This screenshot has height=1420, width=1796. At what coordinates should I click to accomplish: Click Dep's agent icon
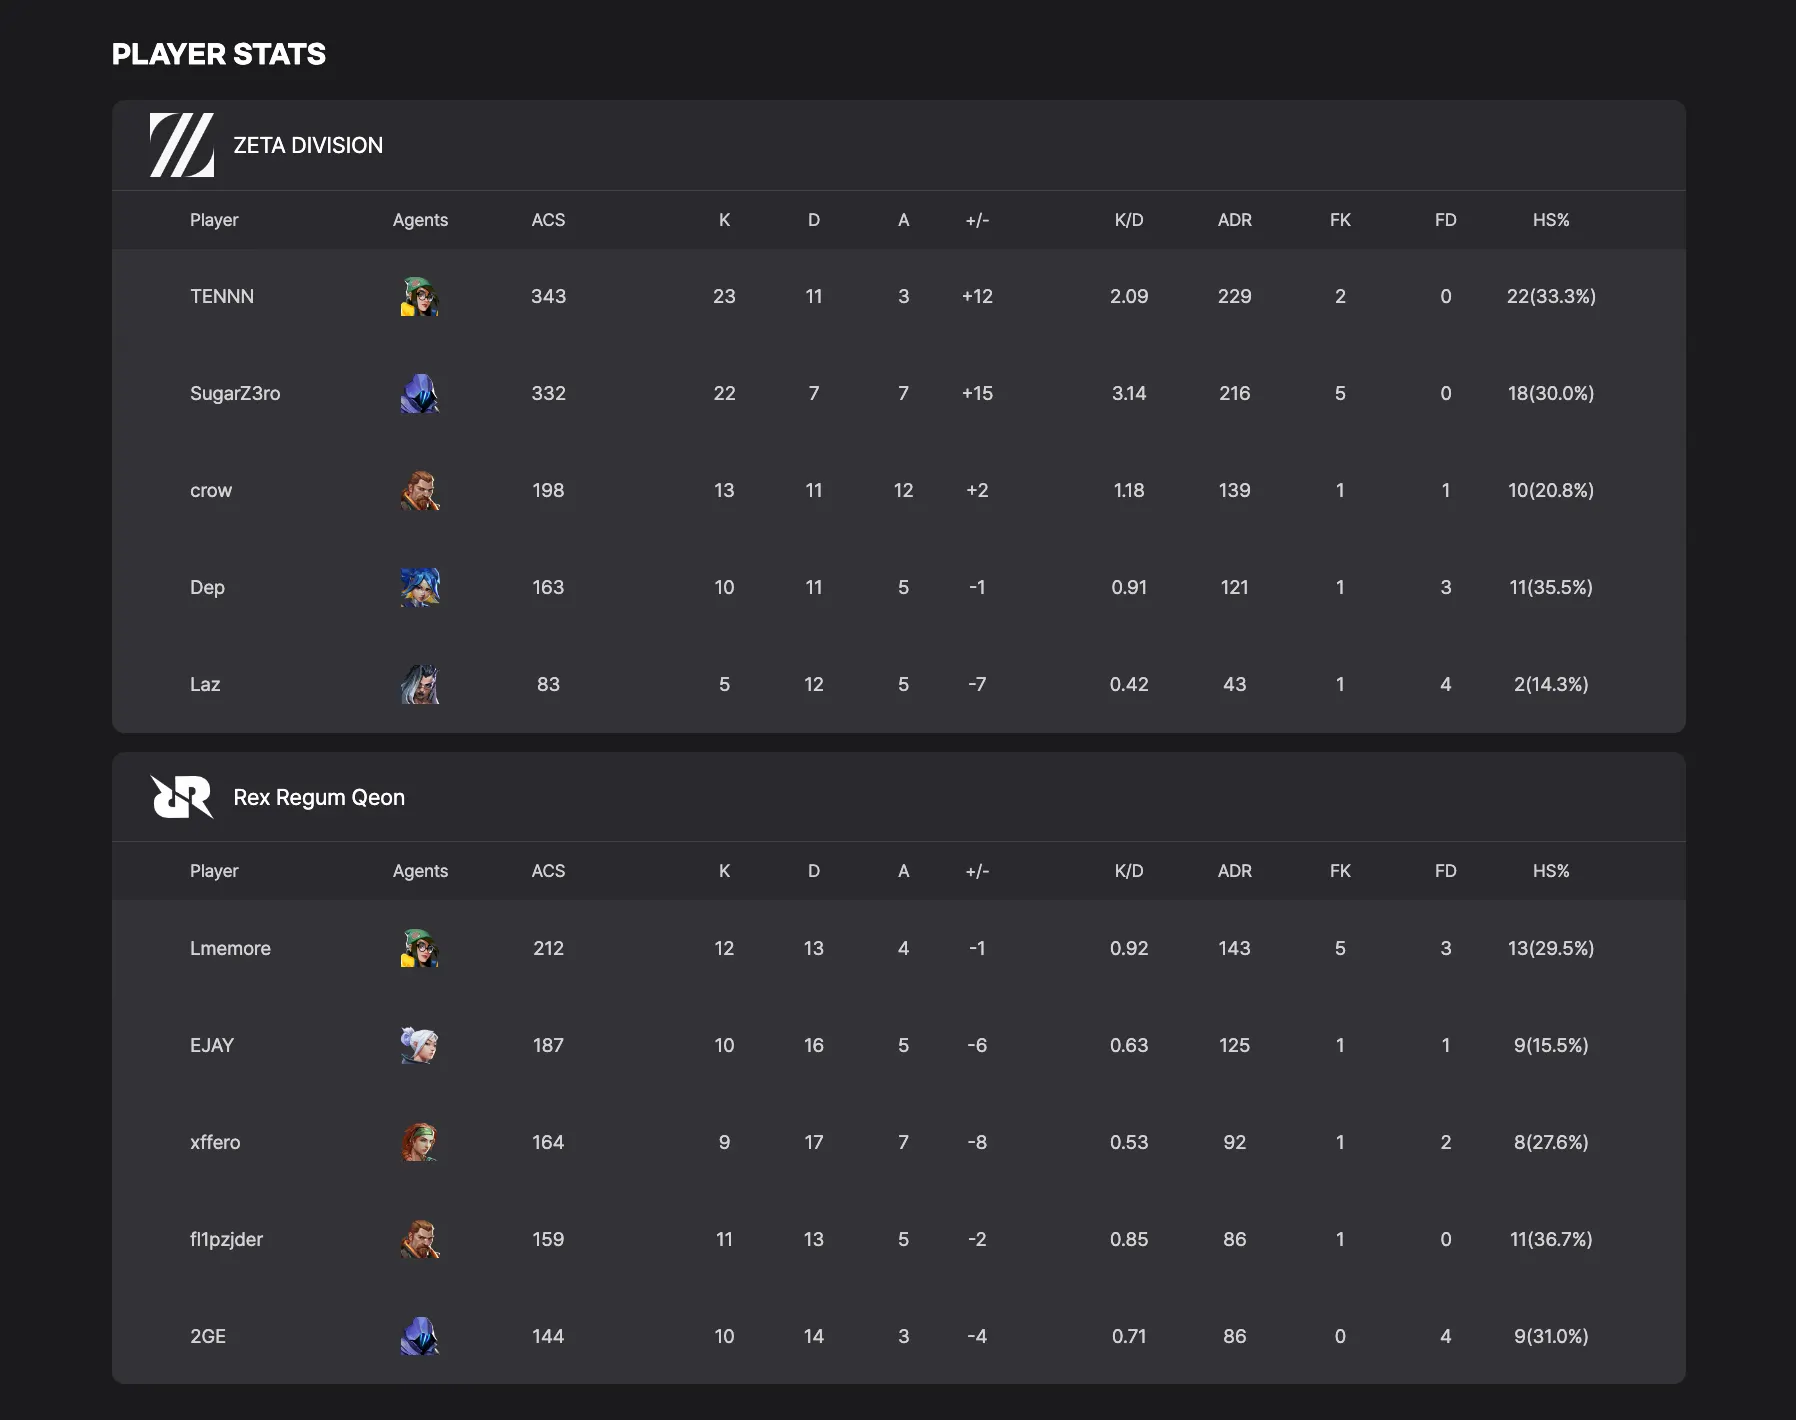[x=420, y=588]
